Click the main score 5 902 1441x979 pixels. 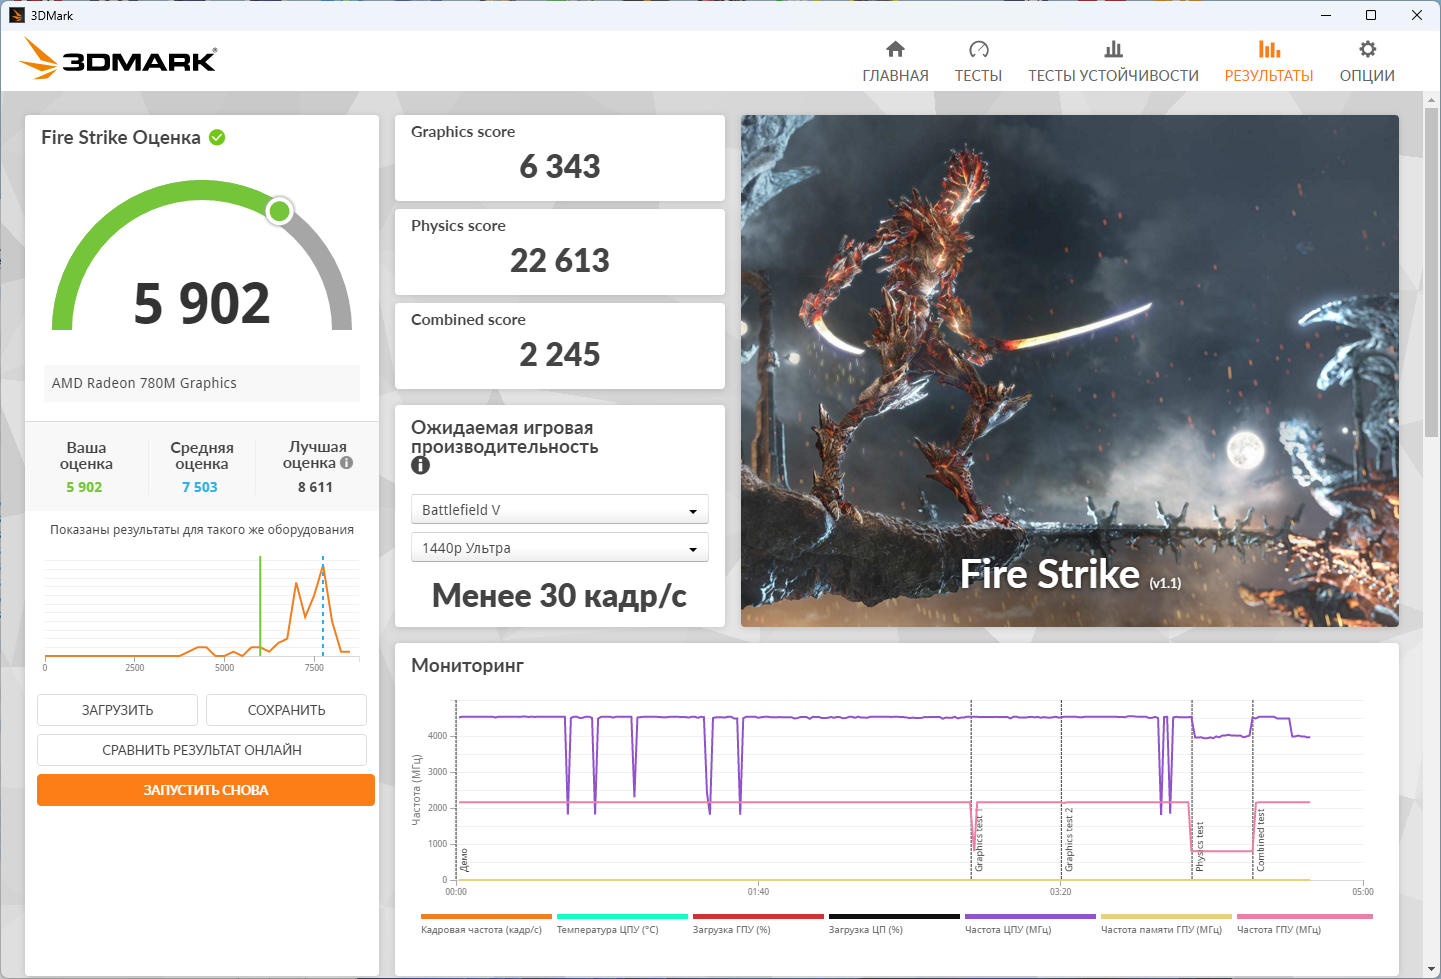click(x=202, y=303)
